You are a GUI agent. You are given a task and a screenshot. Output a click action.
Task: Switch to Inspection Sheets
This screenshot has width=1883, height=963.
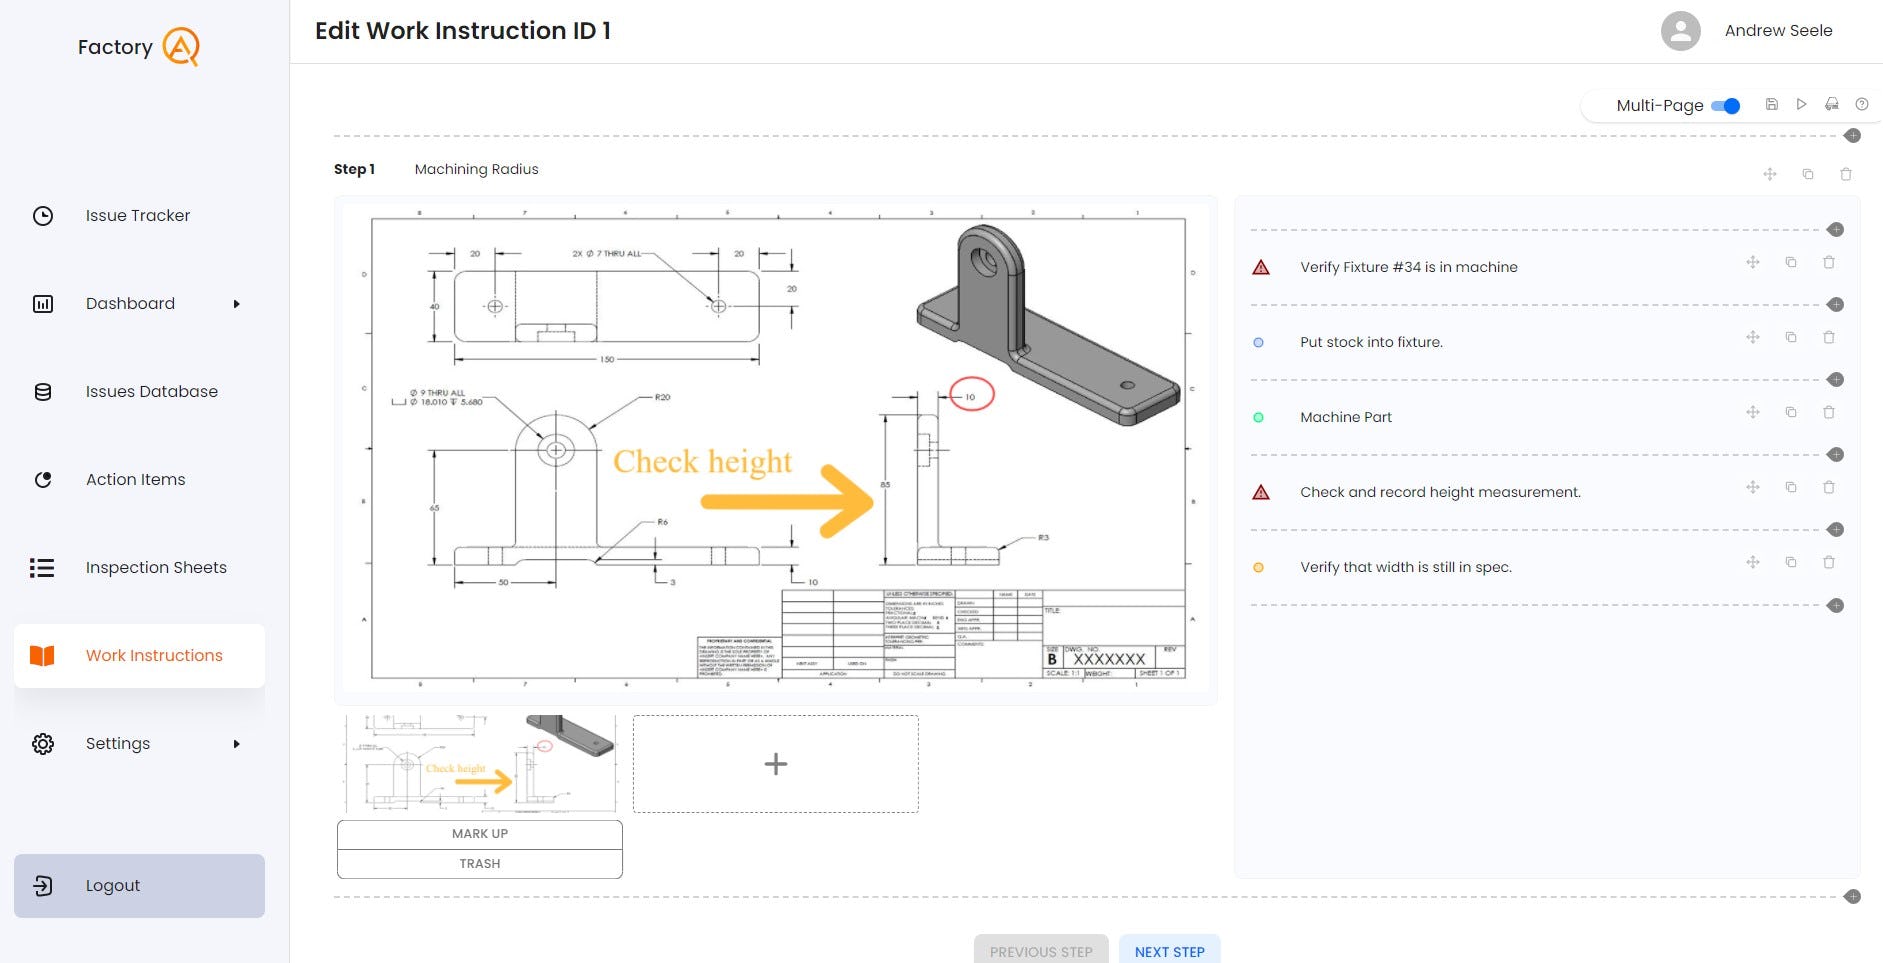tap(156, 567)
